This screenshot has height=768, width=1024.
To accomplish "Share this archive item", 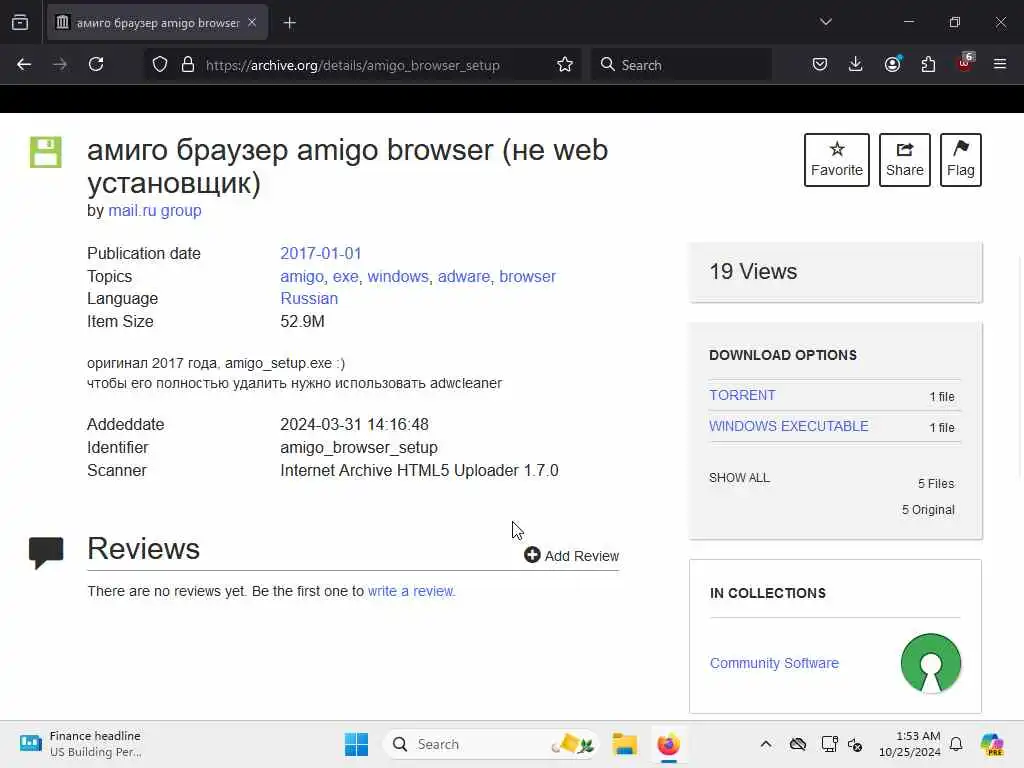I will [x=904, y=160].
